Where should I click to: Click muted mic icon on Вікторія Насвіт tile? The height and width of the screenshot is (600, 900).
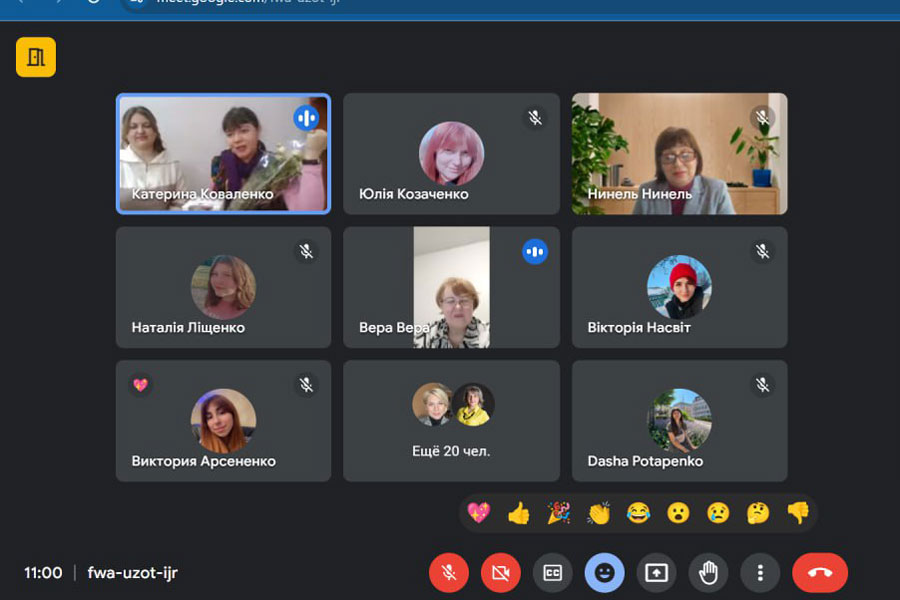[762, 251]
